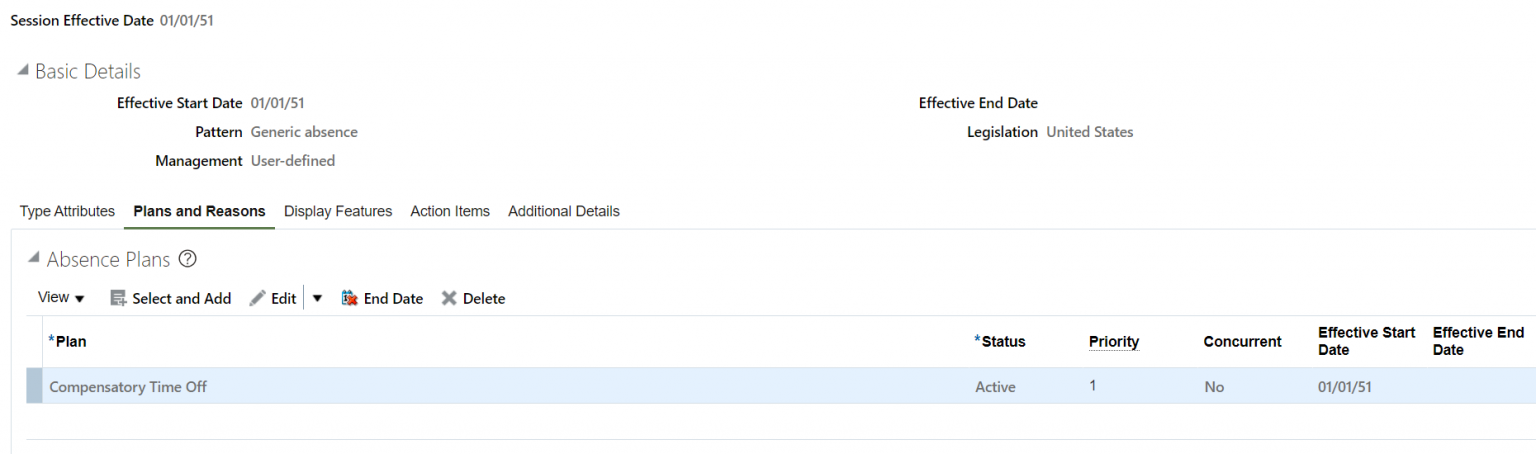Click the Delete X icon
The height and width of the screenshot is (454, 1536).
click(x=449, y=298)
